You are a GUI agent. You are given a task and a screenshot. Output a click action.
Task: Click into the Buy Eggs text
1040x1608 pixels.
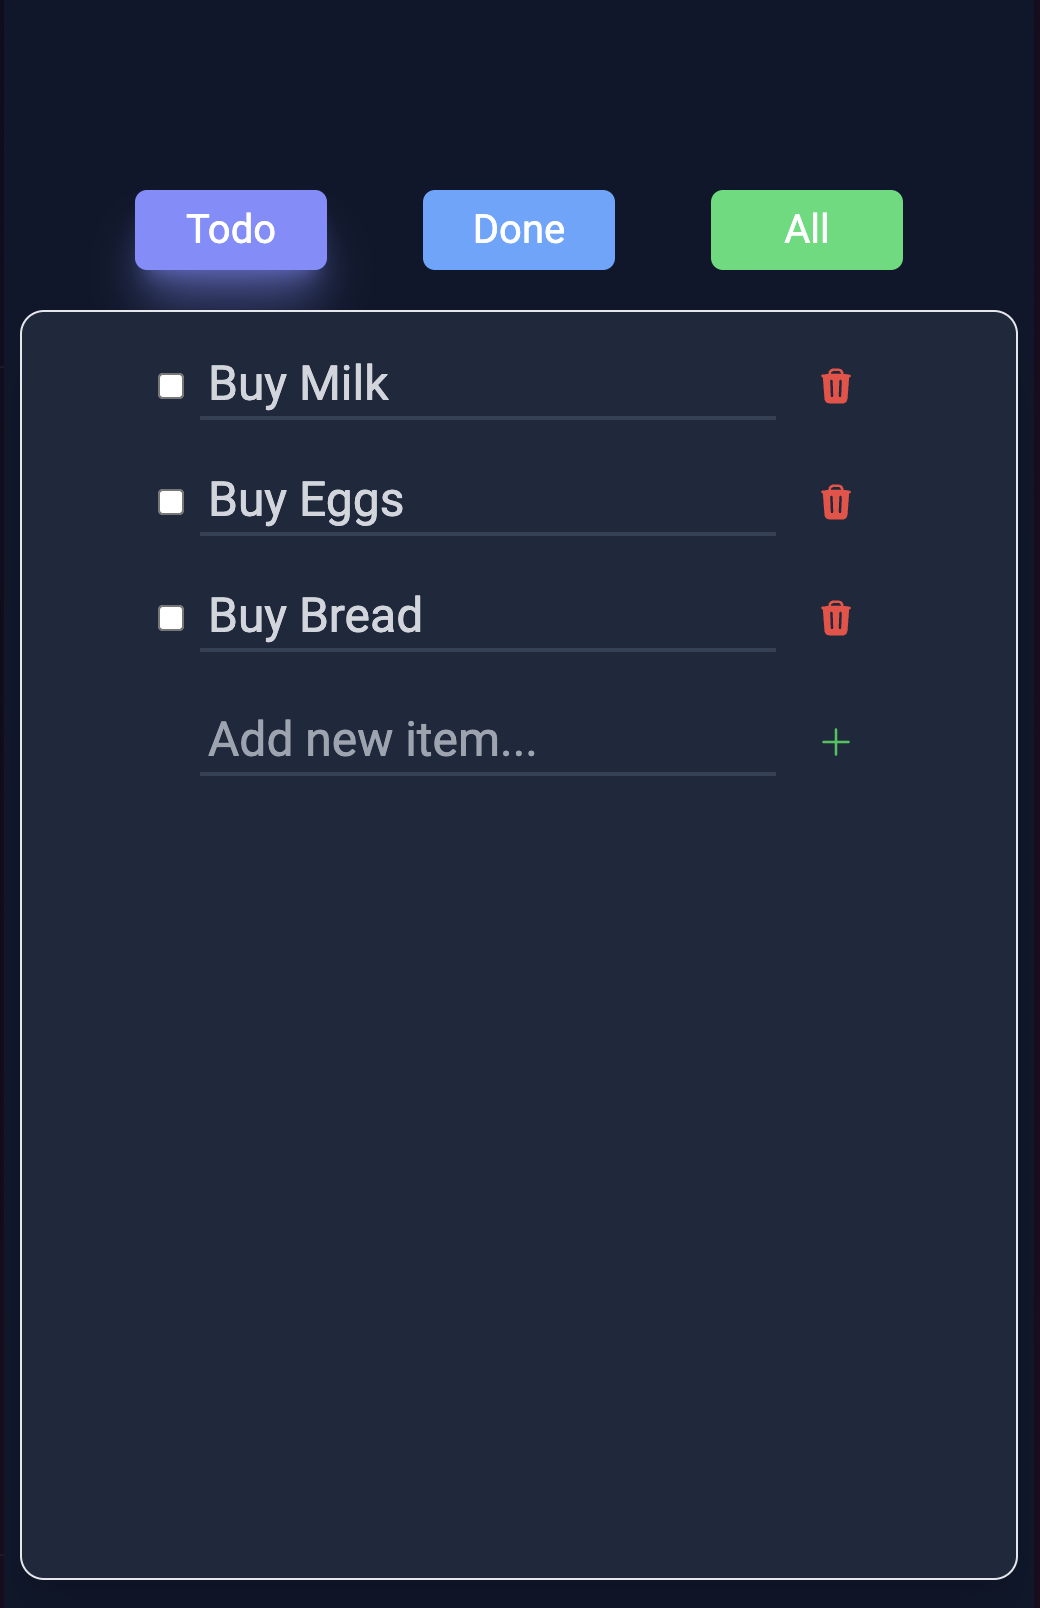[488, 501]
